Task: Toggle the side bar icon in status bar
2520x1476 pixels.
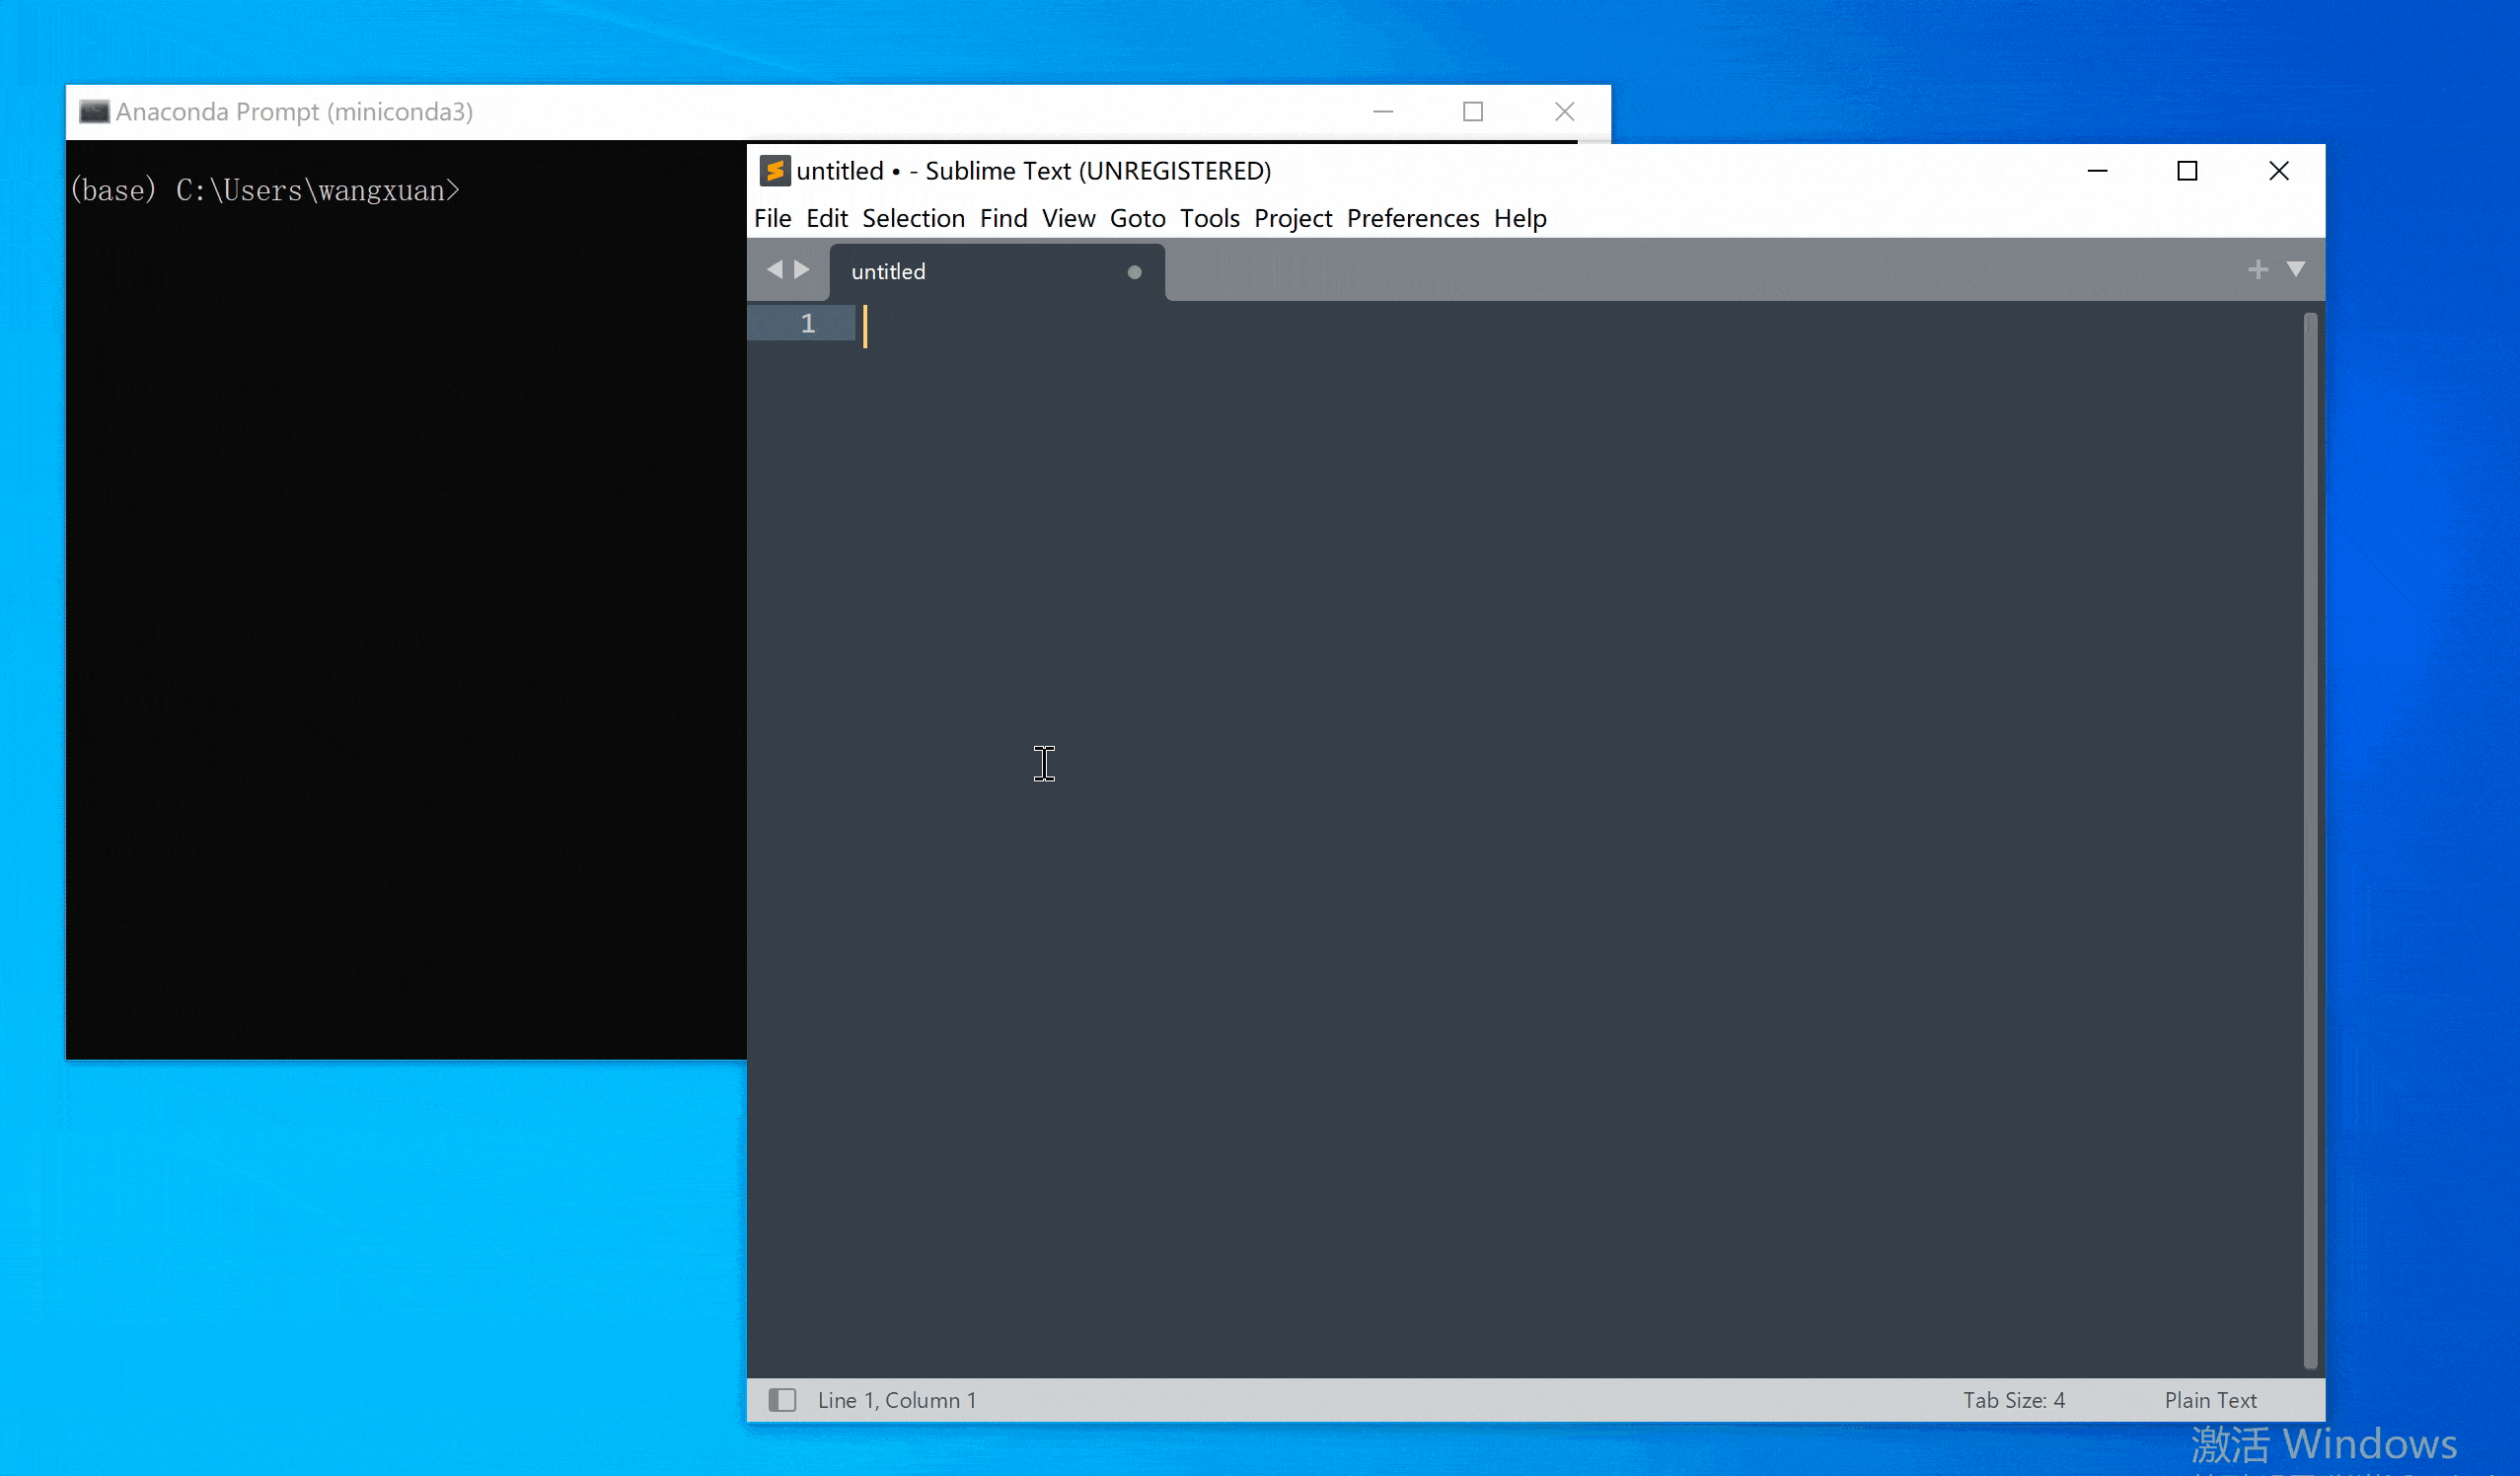Action: tap(782, 1400)
